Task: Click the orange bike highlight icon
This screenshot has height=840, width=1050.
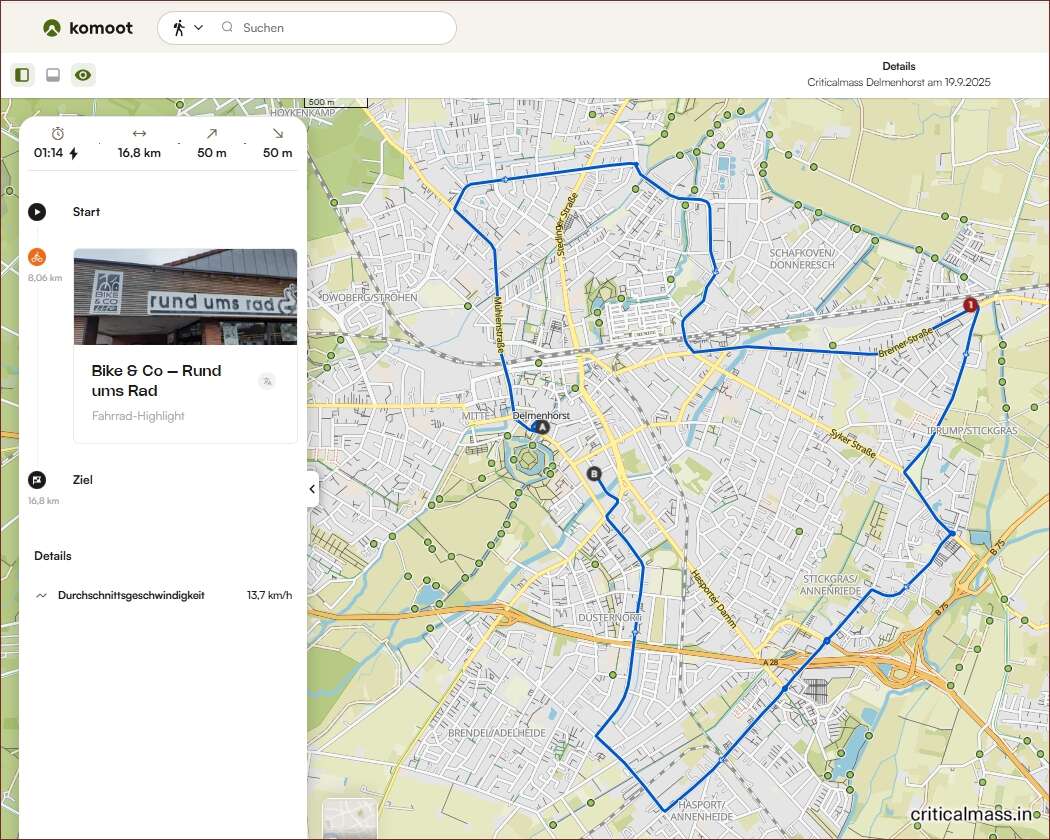Action: [37, 257]
